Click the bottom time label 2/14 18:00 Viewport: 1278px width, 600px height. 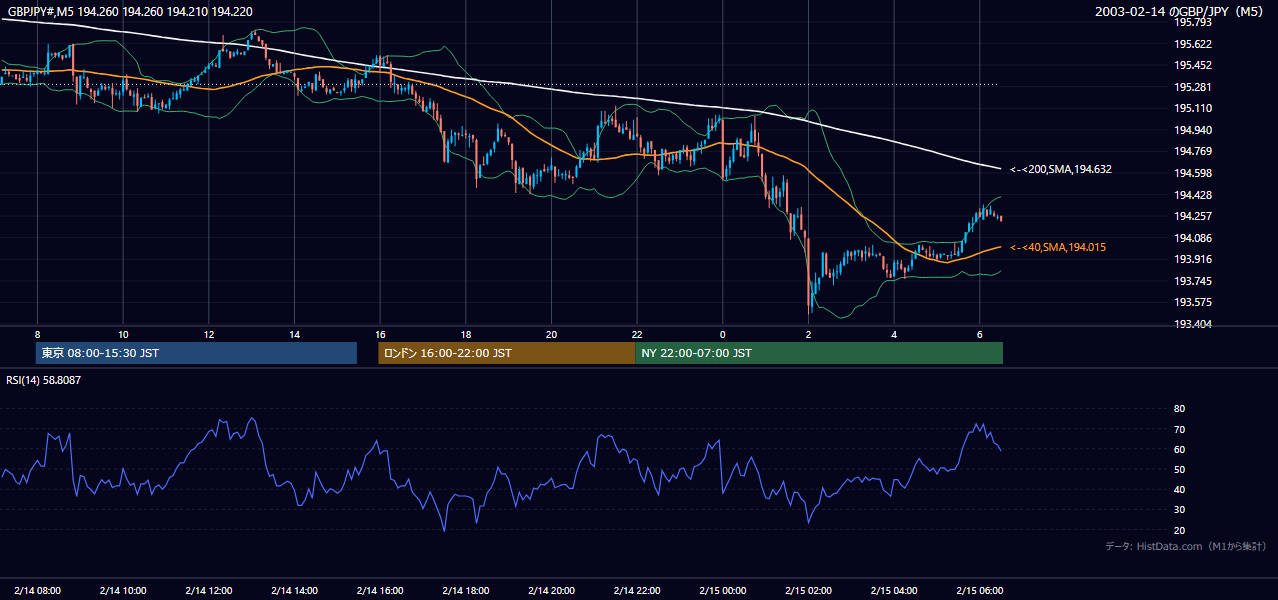466,590
